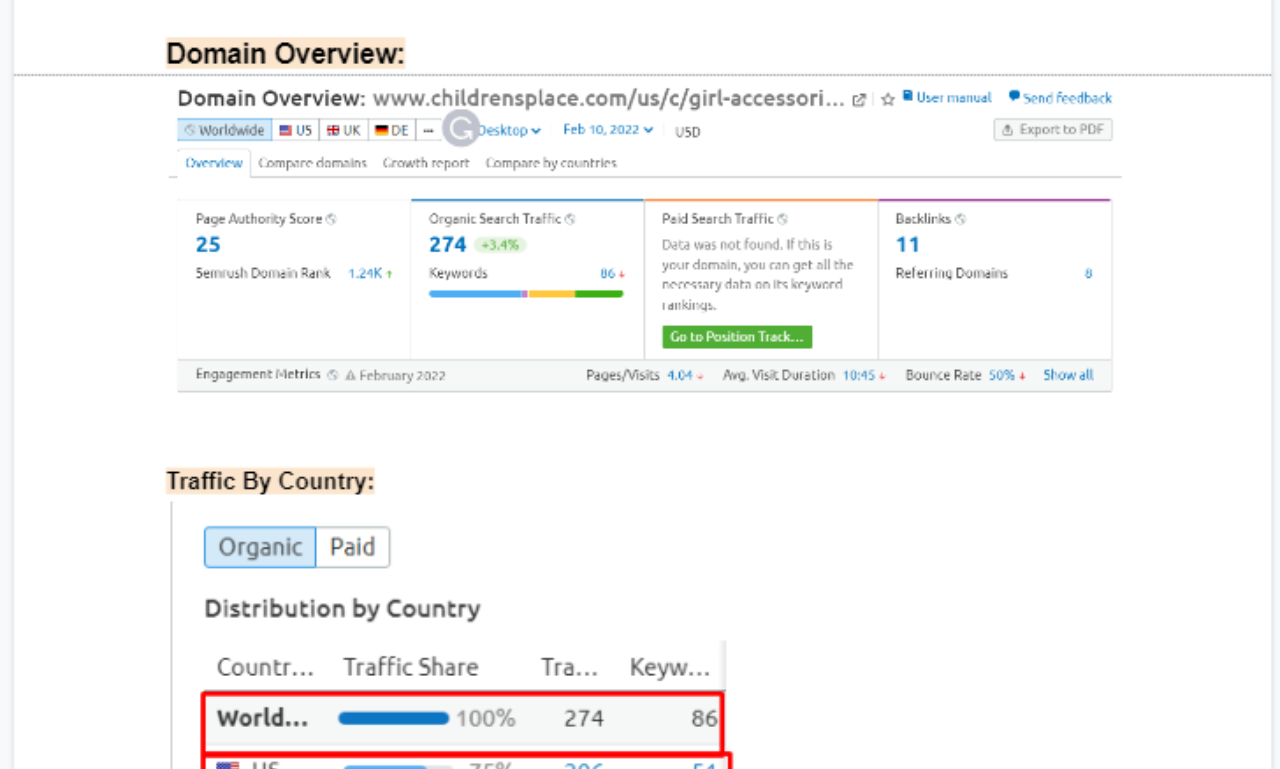
Task: Open the Growth report tab
Action: [426, 163]
